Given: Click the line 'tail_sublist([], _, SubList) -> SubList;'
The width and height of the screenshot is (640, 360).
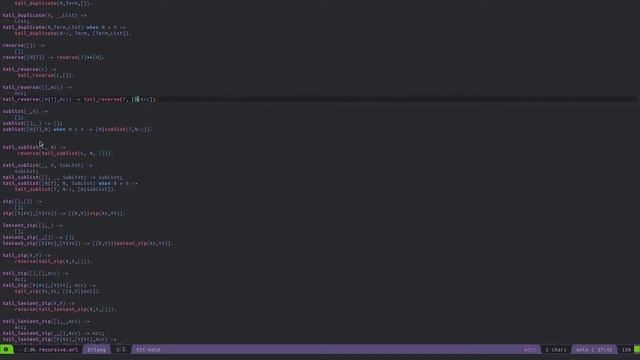Looking at the screenshot, I should (x=62, y=177).
